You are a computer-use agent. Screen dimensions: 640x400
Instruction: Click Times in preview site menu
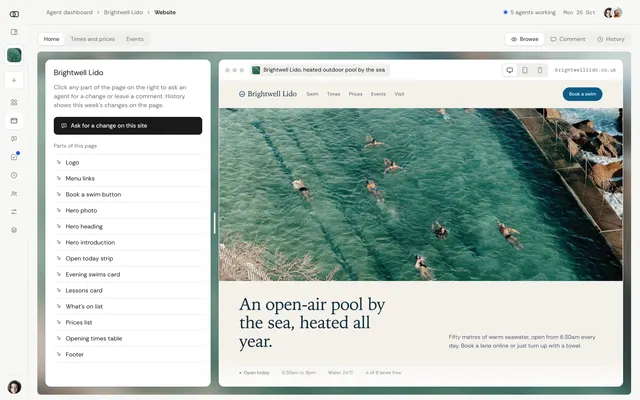coord(333,94)
